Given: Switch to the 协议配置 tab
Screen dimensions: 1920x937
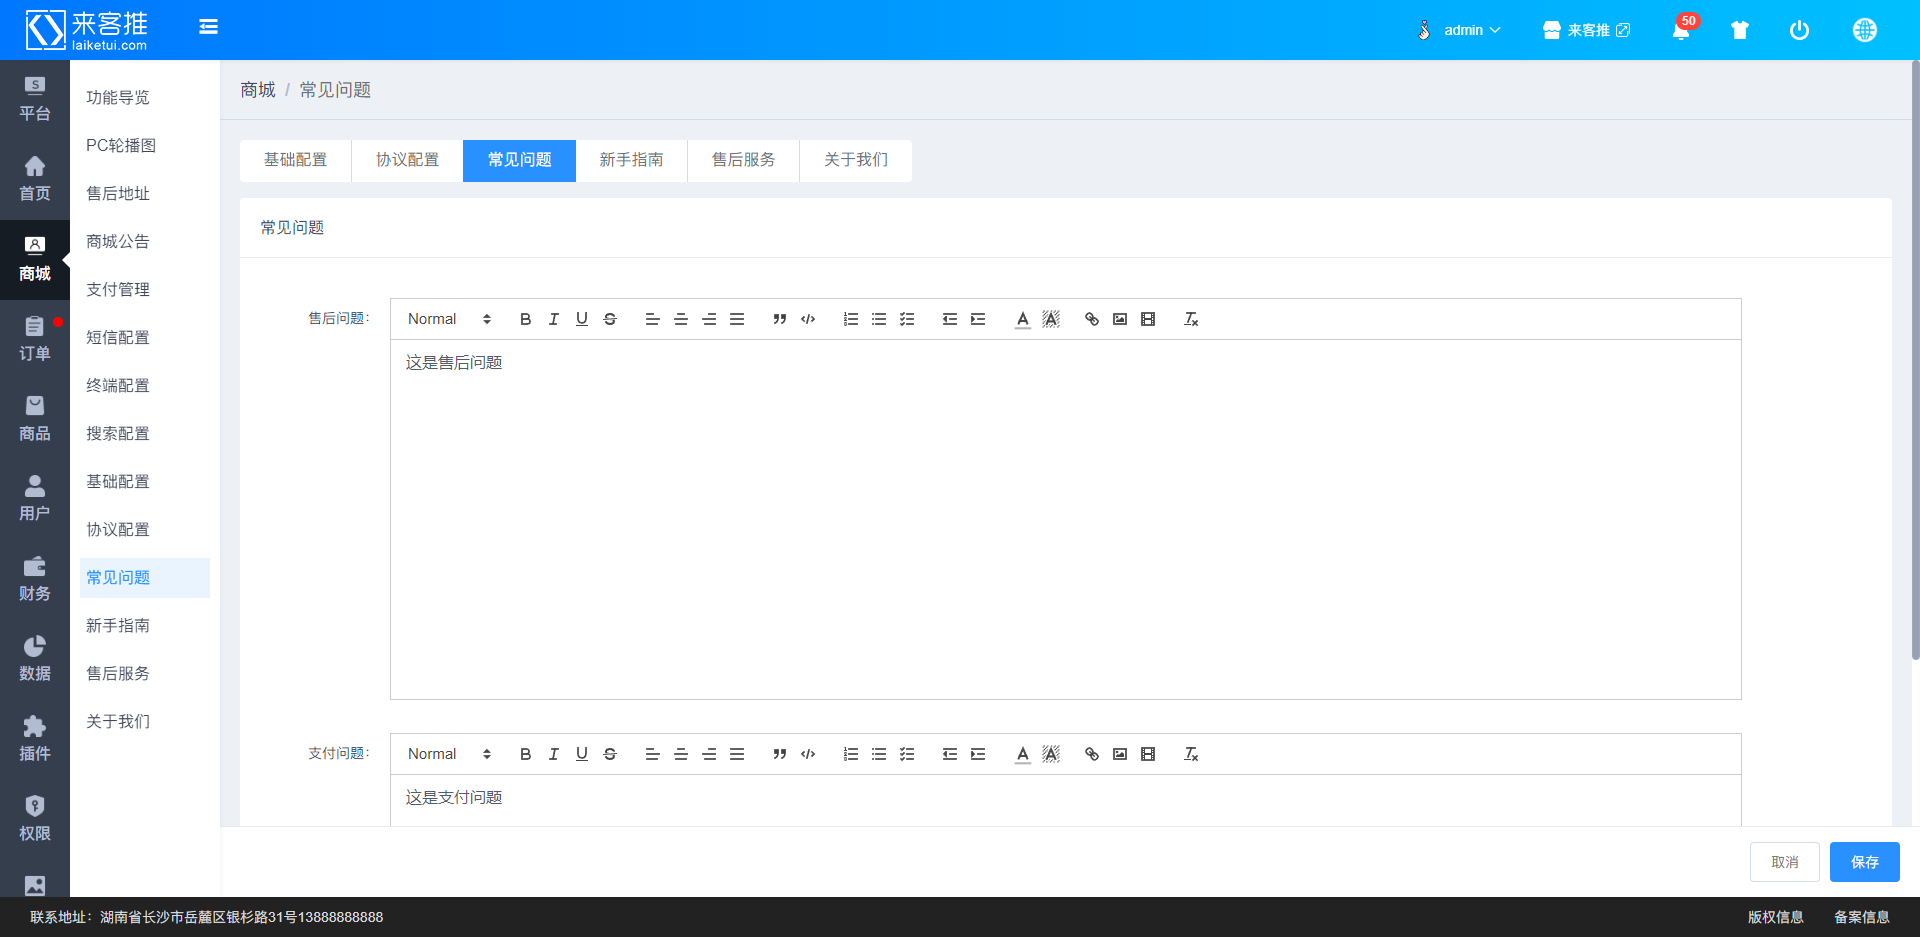Looking at the screenshot, I should coord(407,160).
